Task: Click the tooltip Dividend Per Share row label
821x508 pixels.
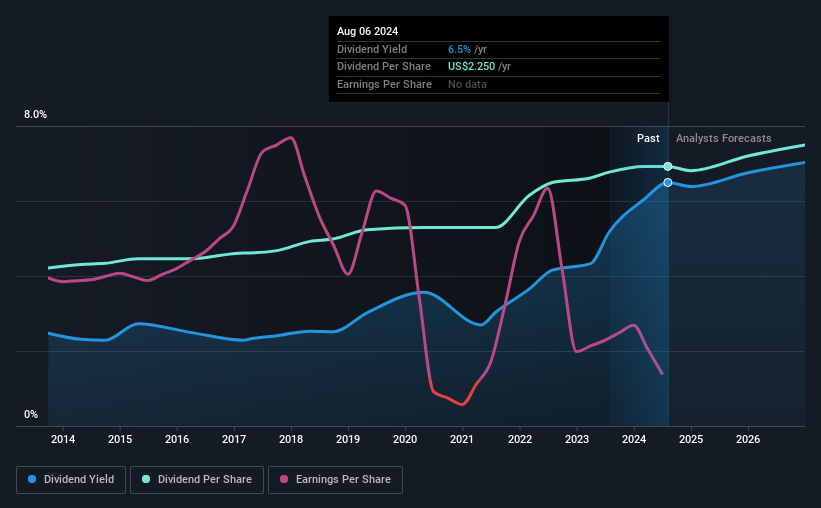Action: (x=384, y=67)
